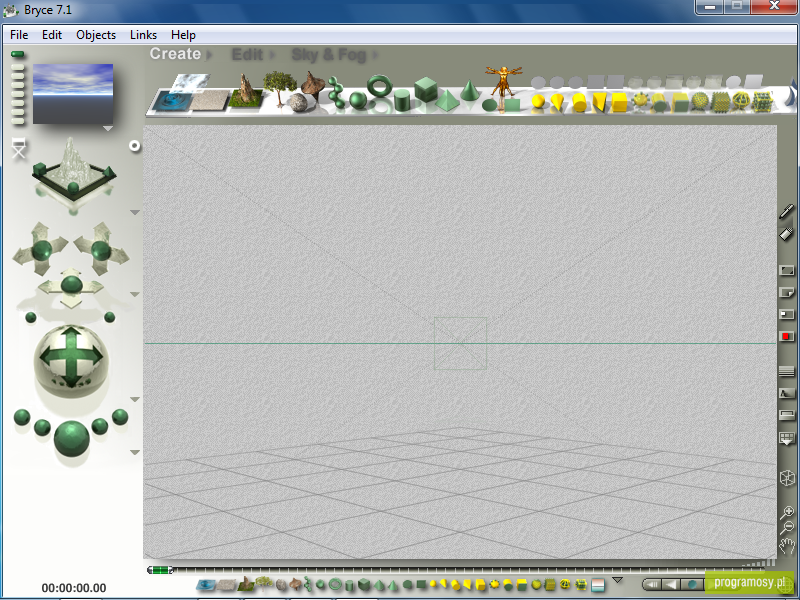Viewport: 800px width, 600px height.
Task: Open the Edit menu in the menu bar
Action: point(52,35)
